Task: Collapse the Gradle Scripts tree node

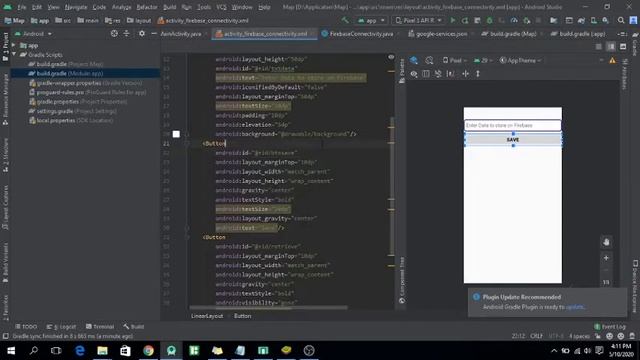Action: [x=14, y=54]
